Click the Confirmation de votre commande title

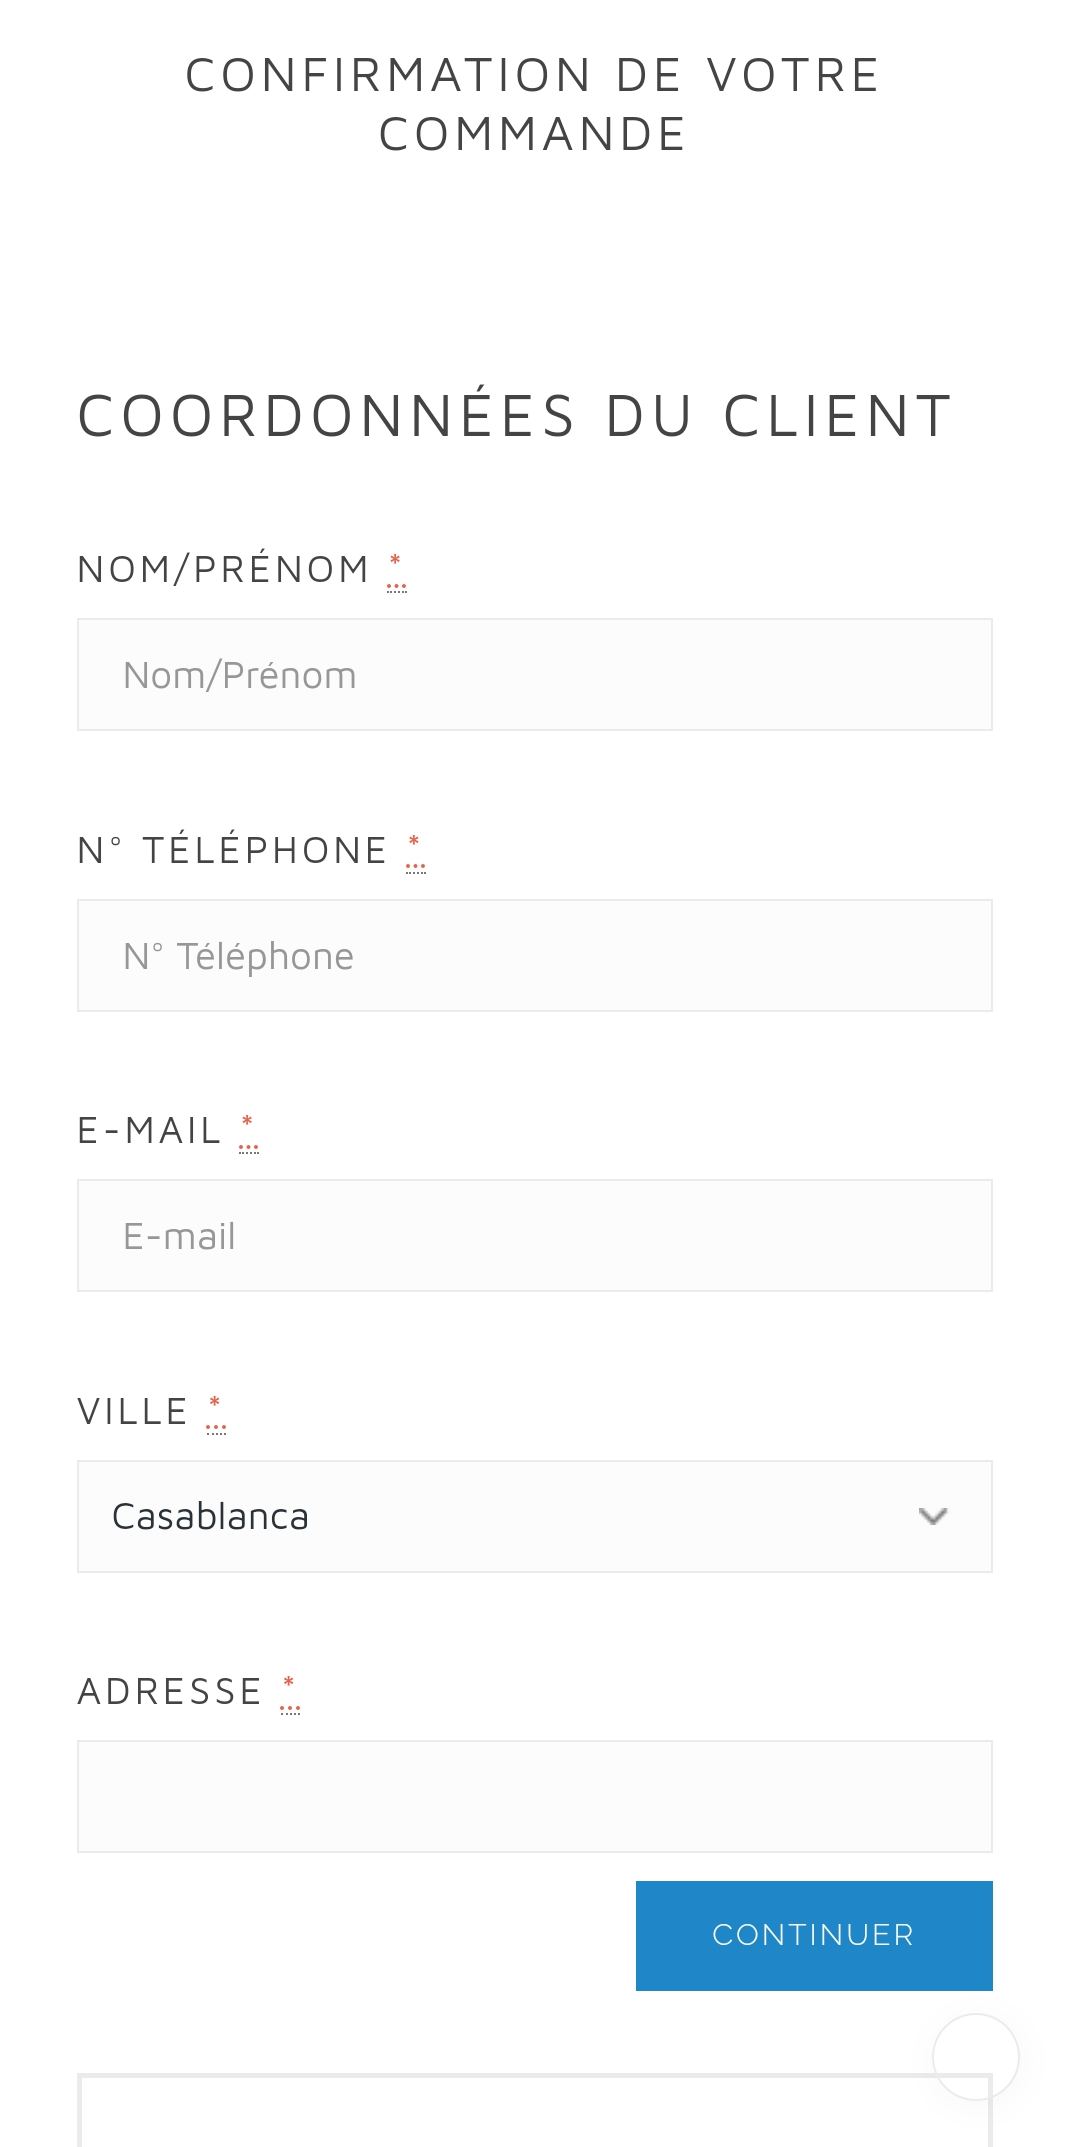pos(533,105)
